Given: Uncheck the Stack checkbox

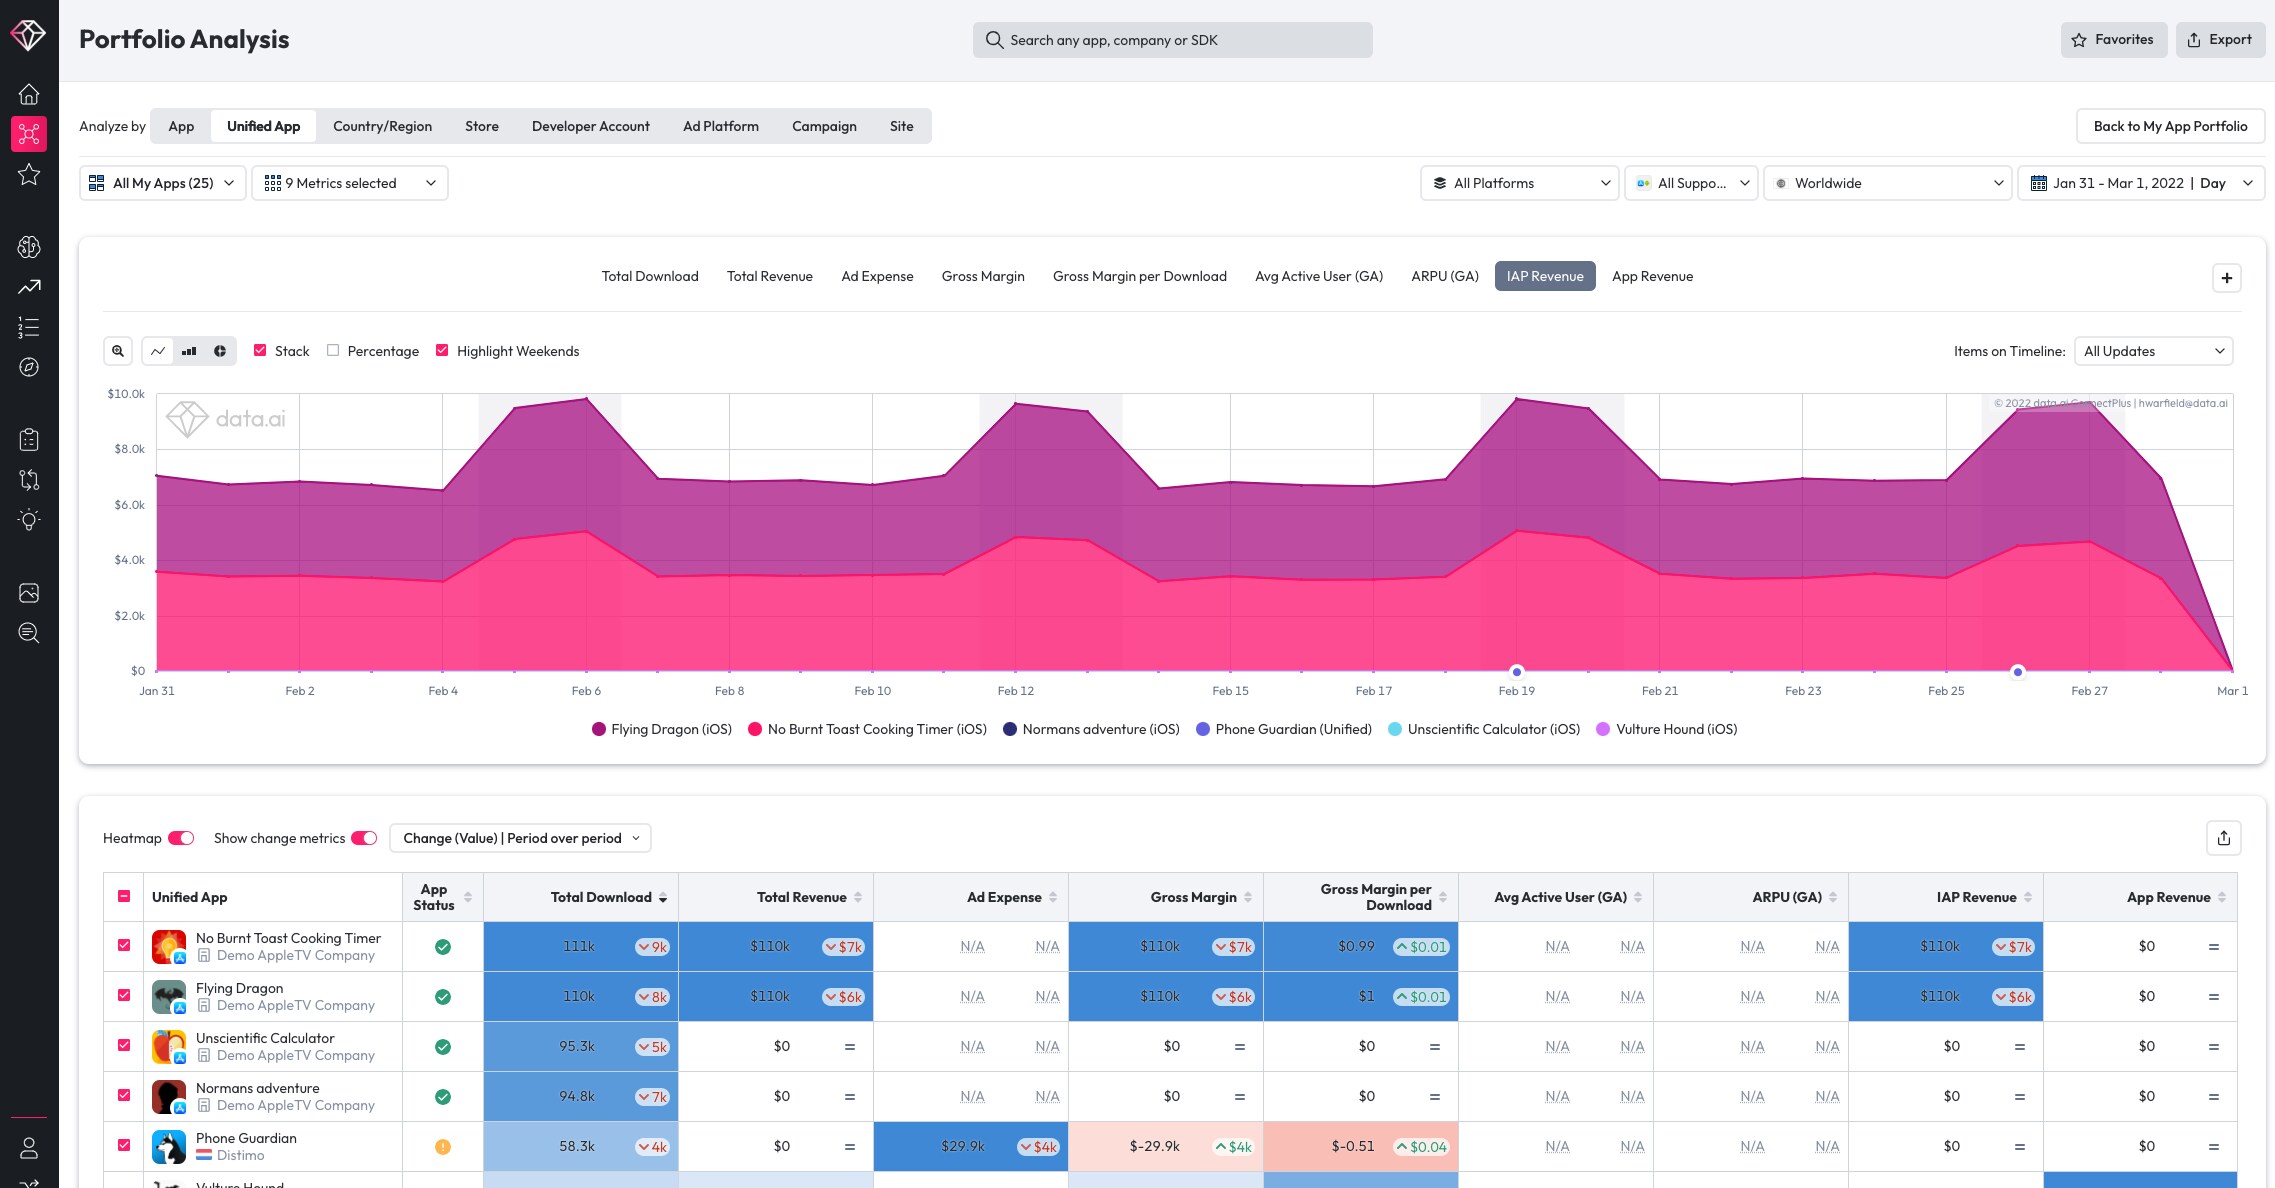Looking at the screenshot, I should [260, 350].
